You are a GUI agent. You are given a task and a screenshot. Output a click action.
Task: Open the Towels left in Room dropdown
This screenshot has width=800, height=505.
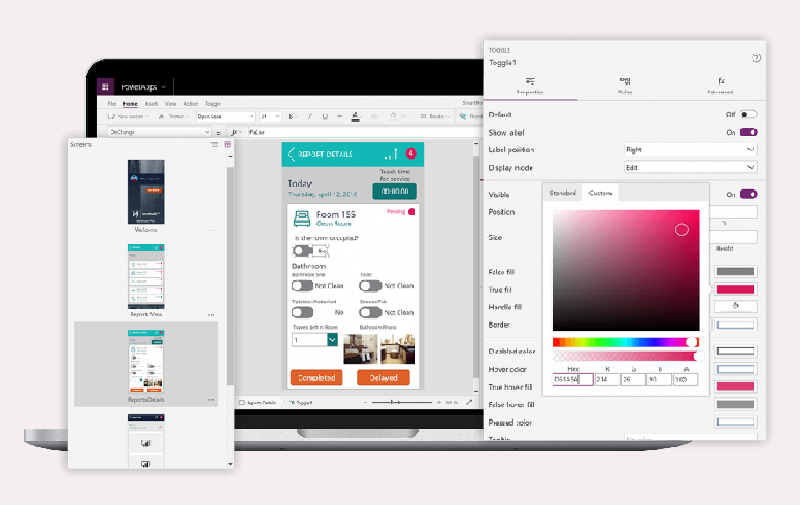click(x=315, y=340)
